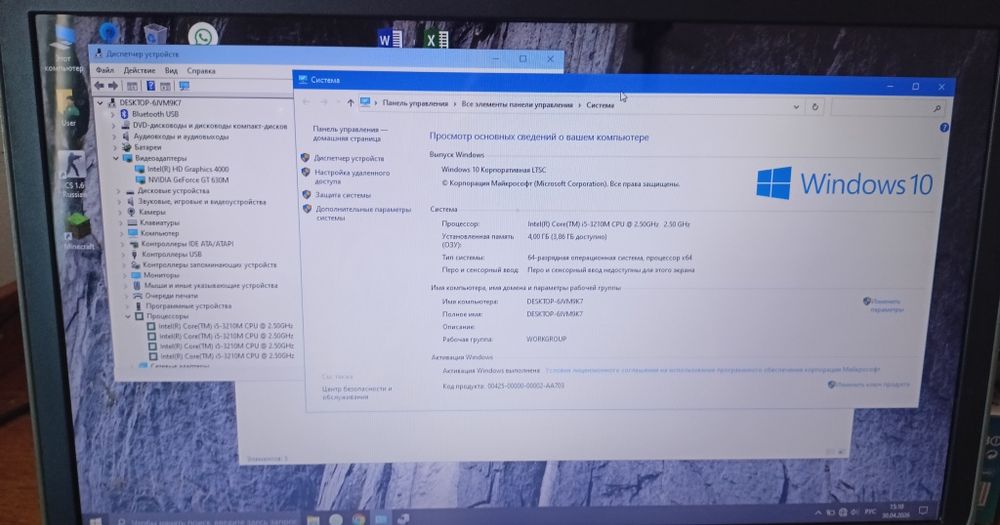Click the Microsoft license terms link
1000x525 pixels.
pyautogui.click(x=712, y=369)
